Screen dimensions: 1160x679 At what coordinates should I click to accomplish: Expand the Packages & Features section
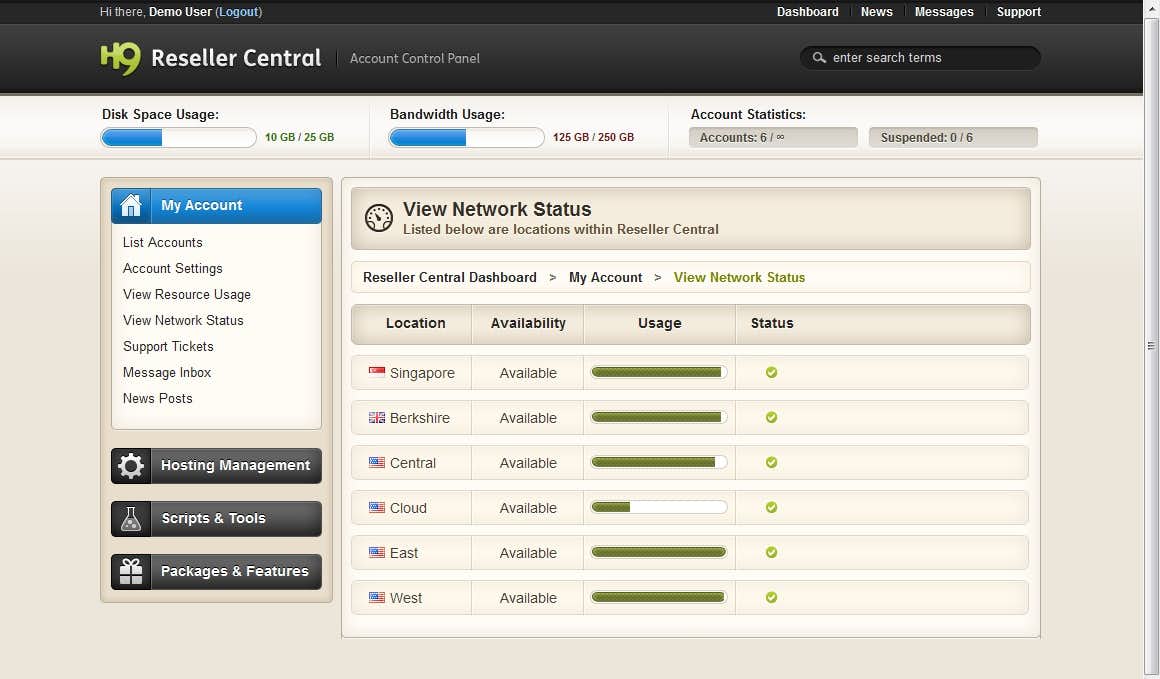coord(234,572)
